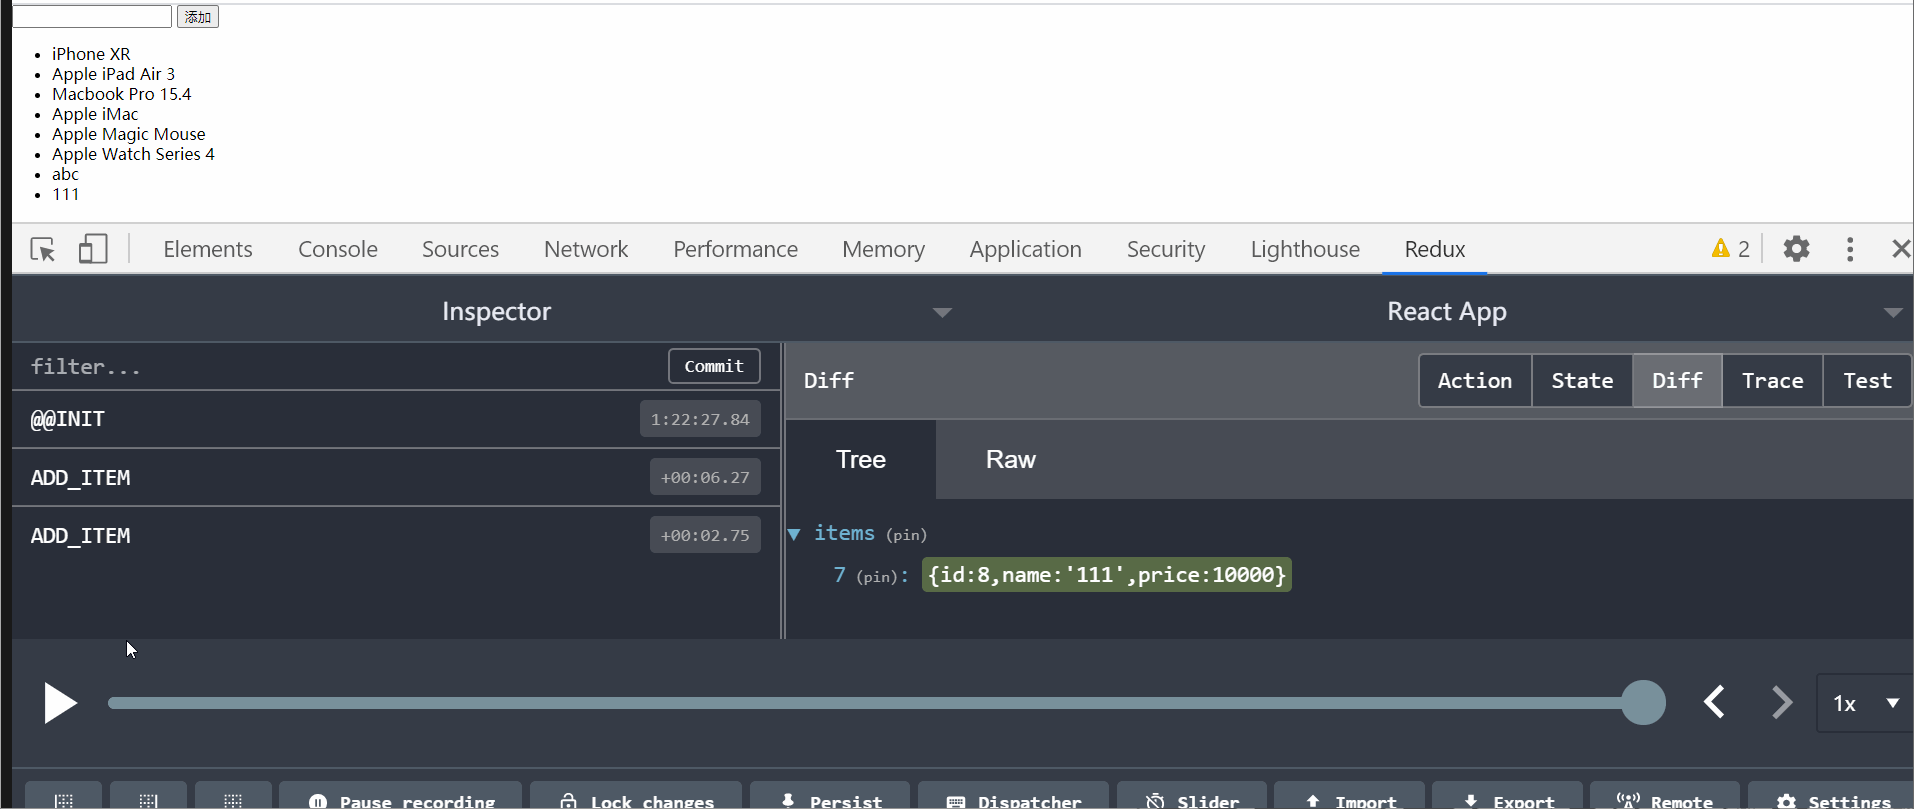The height and width of the screenshot is (809, 1914).
Task: Select the ADD_ITEM action at +00:02.75
Action: 396,535
